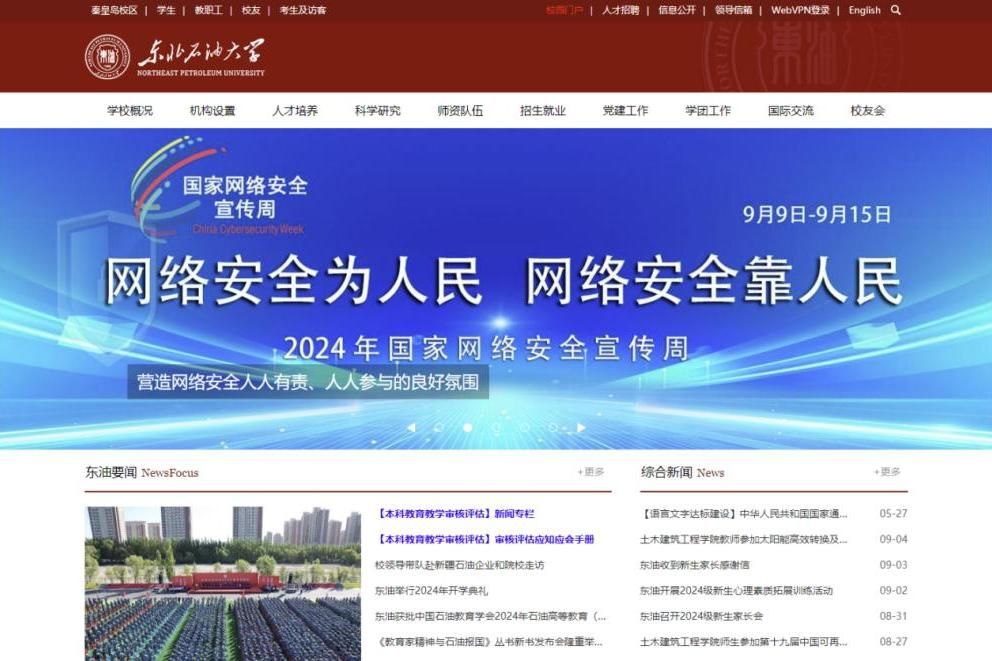
Task: Select the last carousel indicator dot
Action: tap(553, 427)
